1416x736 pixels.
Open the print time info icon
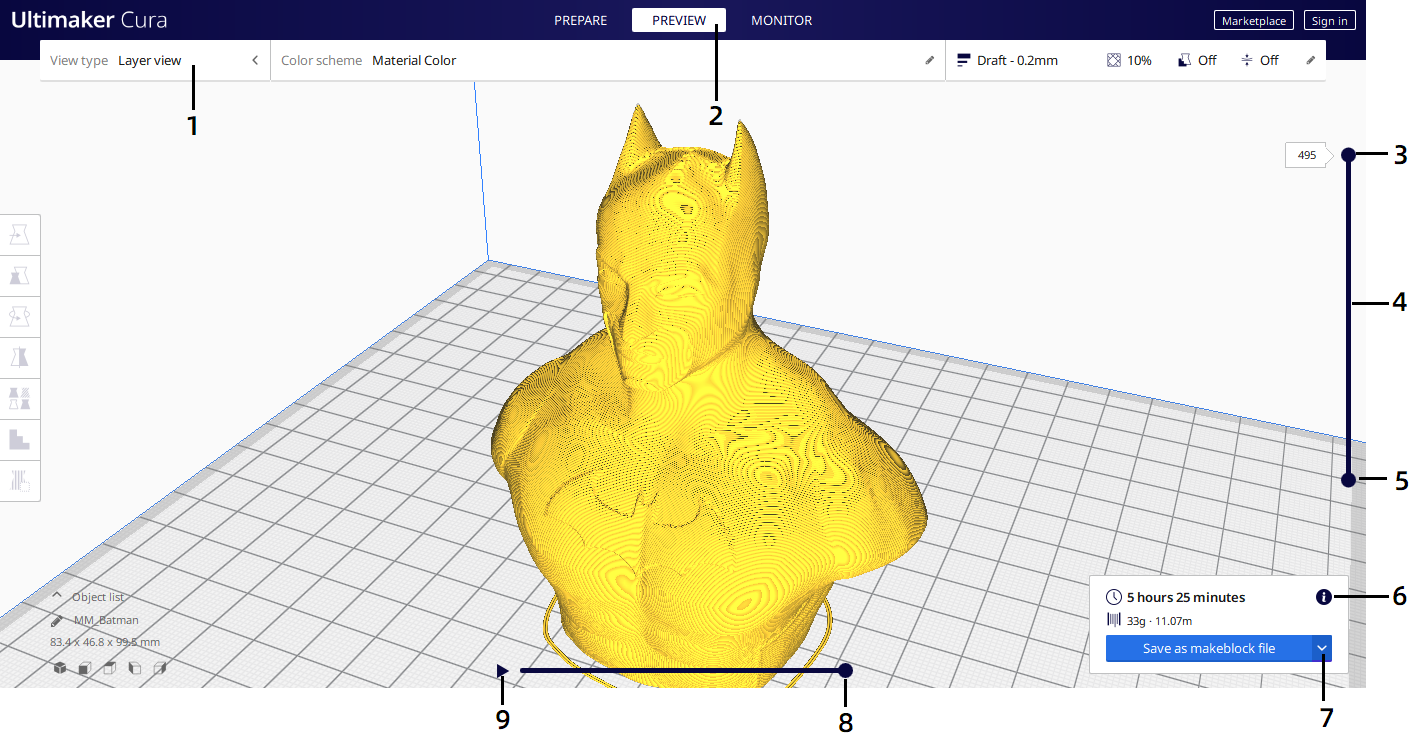coord(1324,597)
